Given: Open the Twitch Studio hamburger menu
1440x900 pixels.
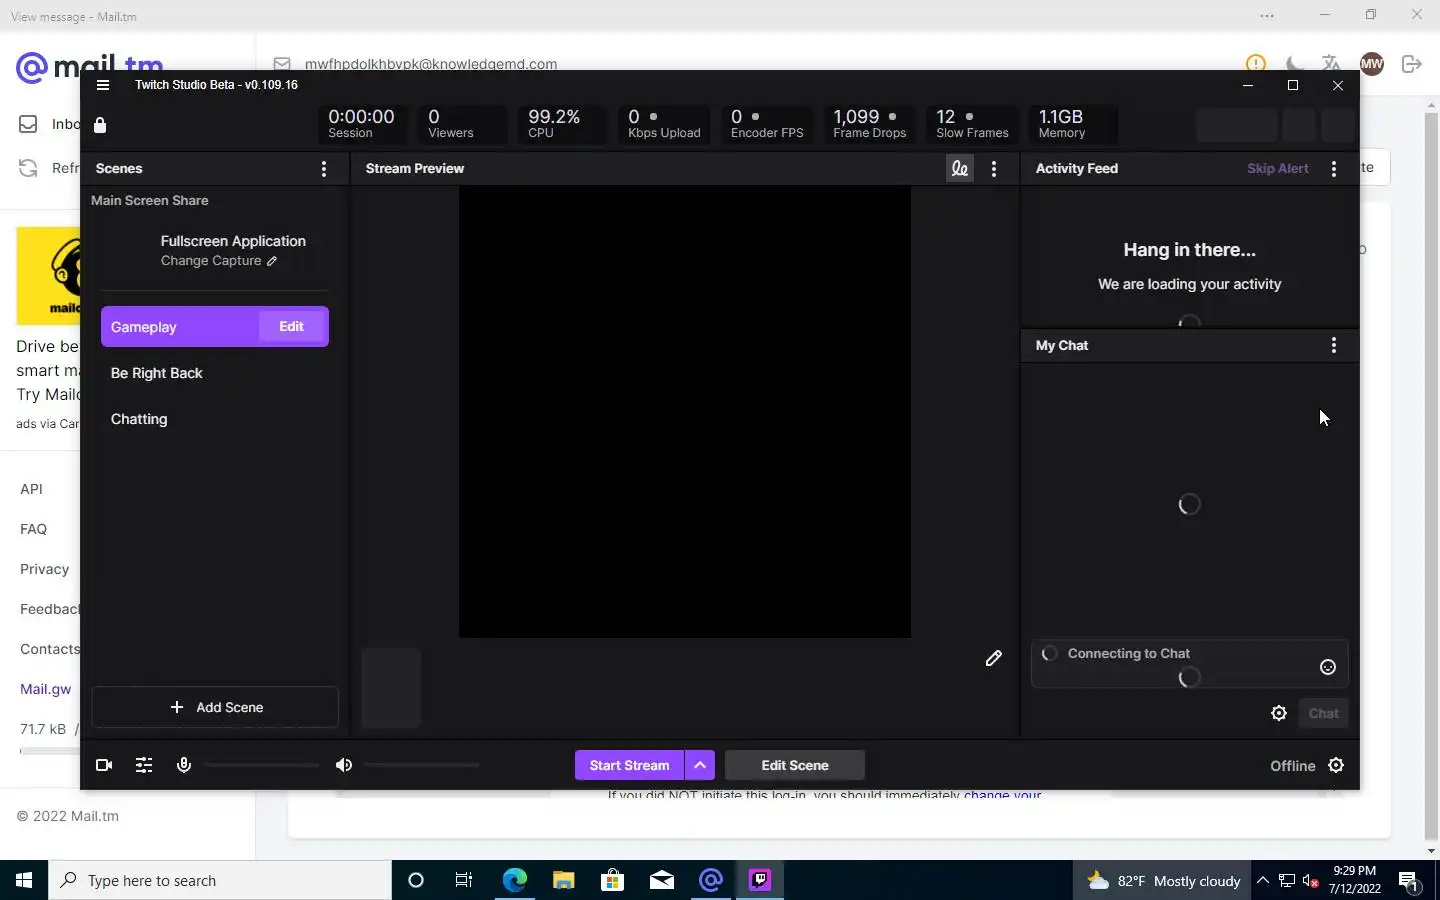Looking at the screenshot, I should (102, 85).
